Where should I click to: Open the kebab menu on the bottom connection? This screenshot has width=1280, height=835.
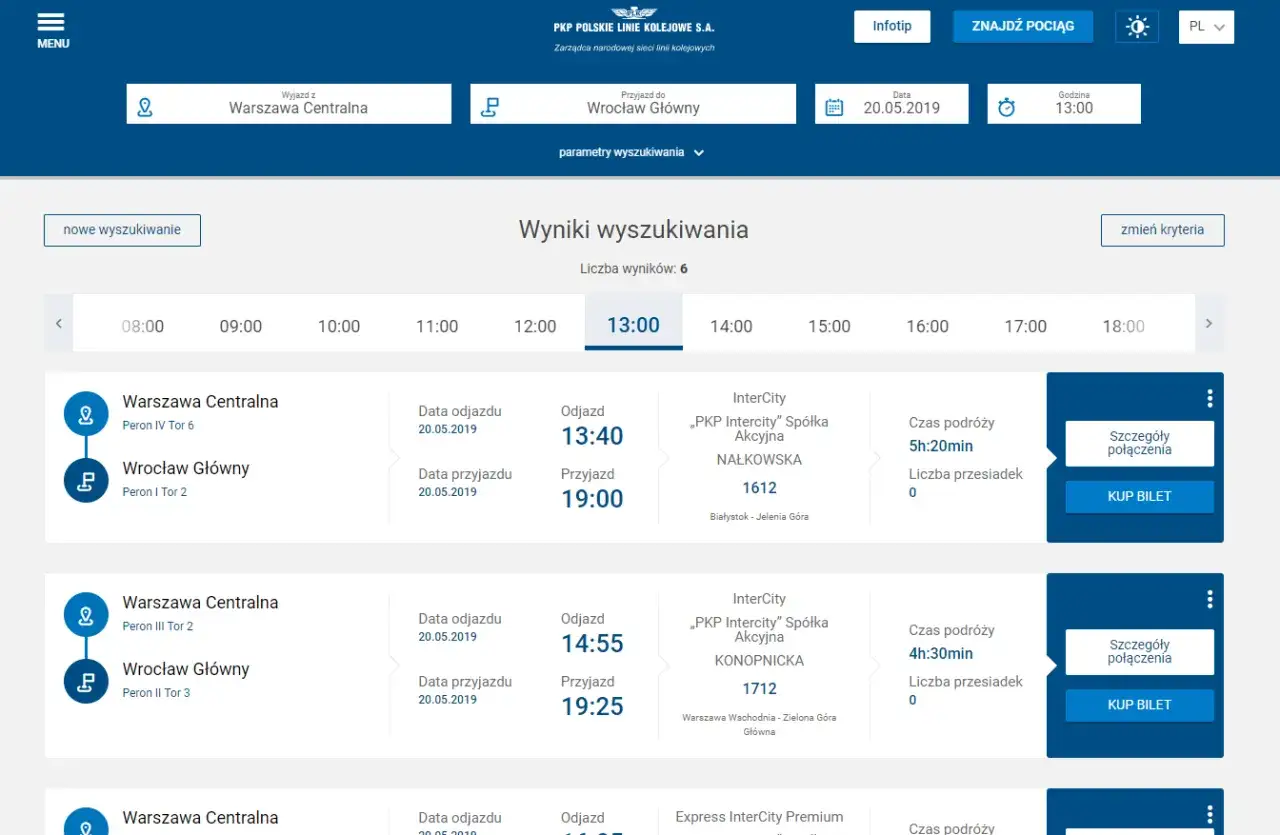(x=1208, y=812)
